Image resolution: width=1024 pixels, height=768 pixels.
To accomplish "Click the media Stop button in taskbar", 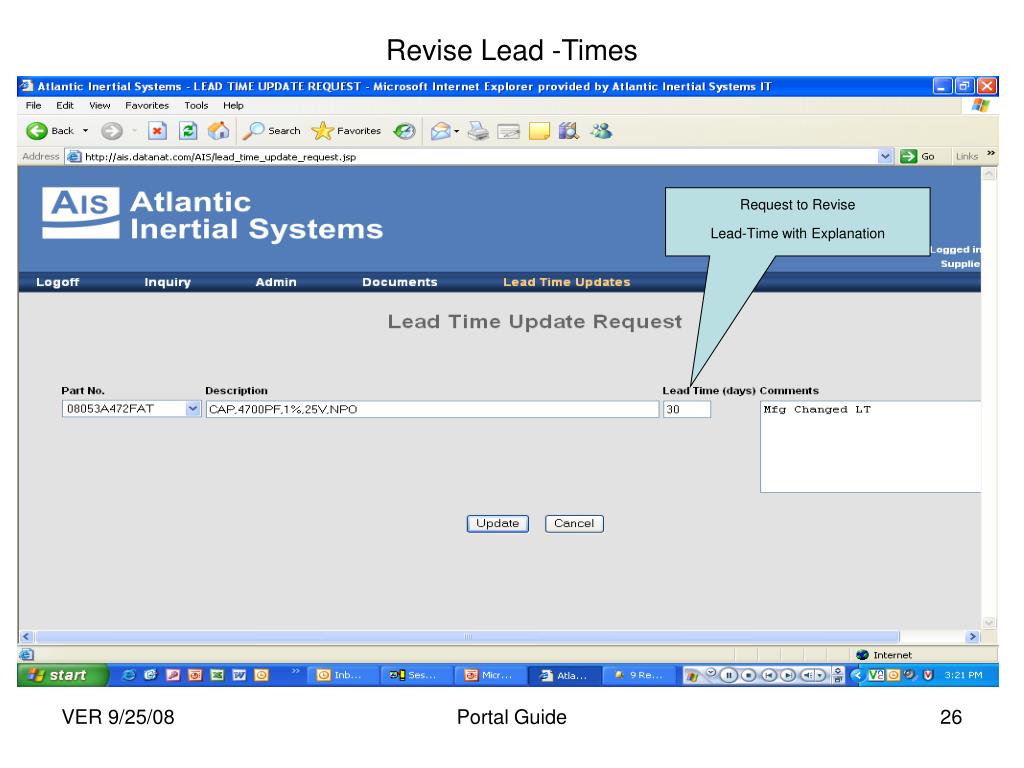I will (748, 675).
